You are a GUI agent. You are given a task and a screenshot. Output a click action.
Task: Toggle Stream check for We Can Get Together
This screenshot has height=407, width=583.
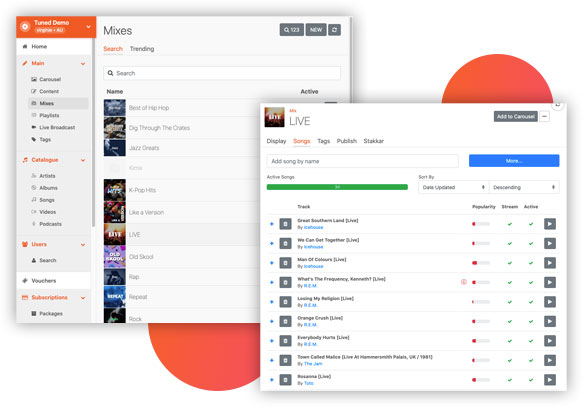(510, 243)
